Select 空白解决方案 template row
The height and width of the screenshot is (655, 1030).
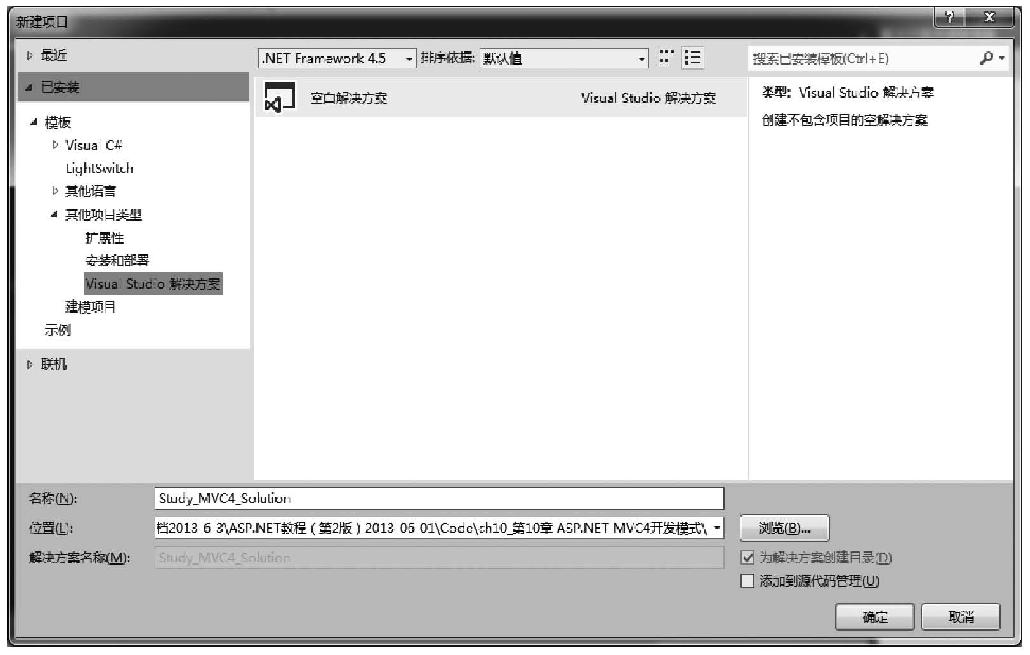point(501,98)
